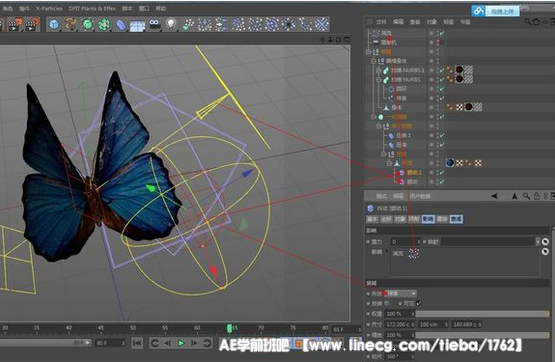Open the Camera object icon in toolbar
The image size is (555, 362).
coord(154,24)
